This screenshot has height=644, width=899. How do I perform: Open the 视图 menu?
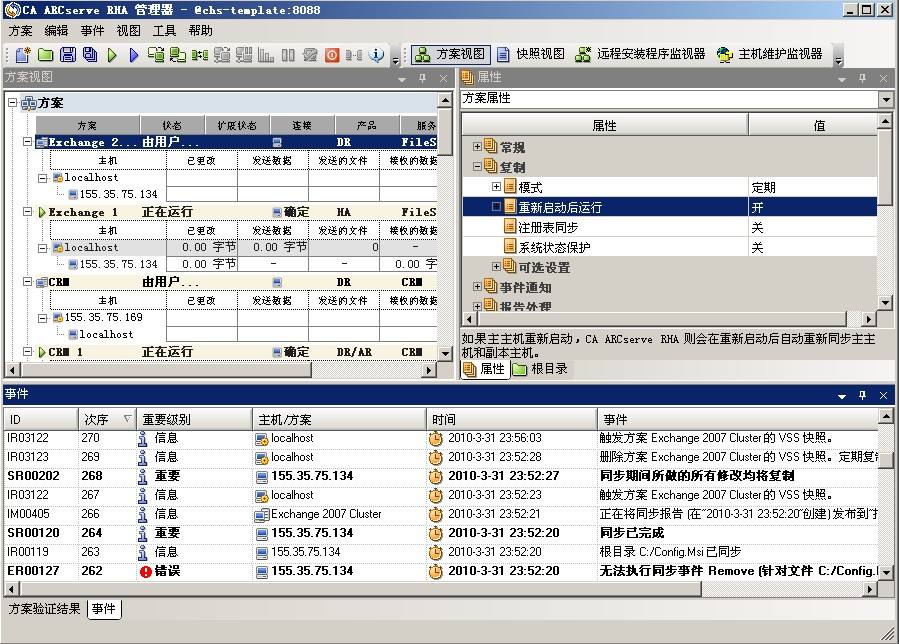coord(128,30)
